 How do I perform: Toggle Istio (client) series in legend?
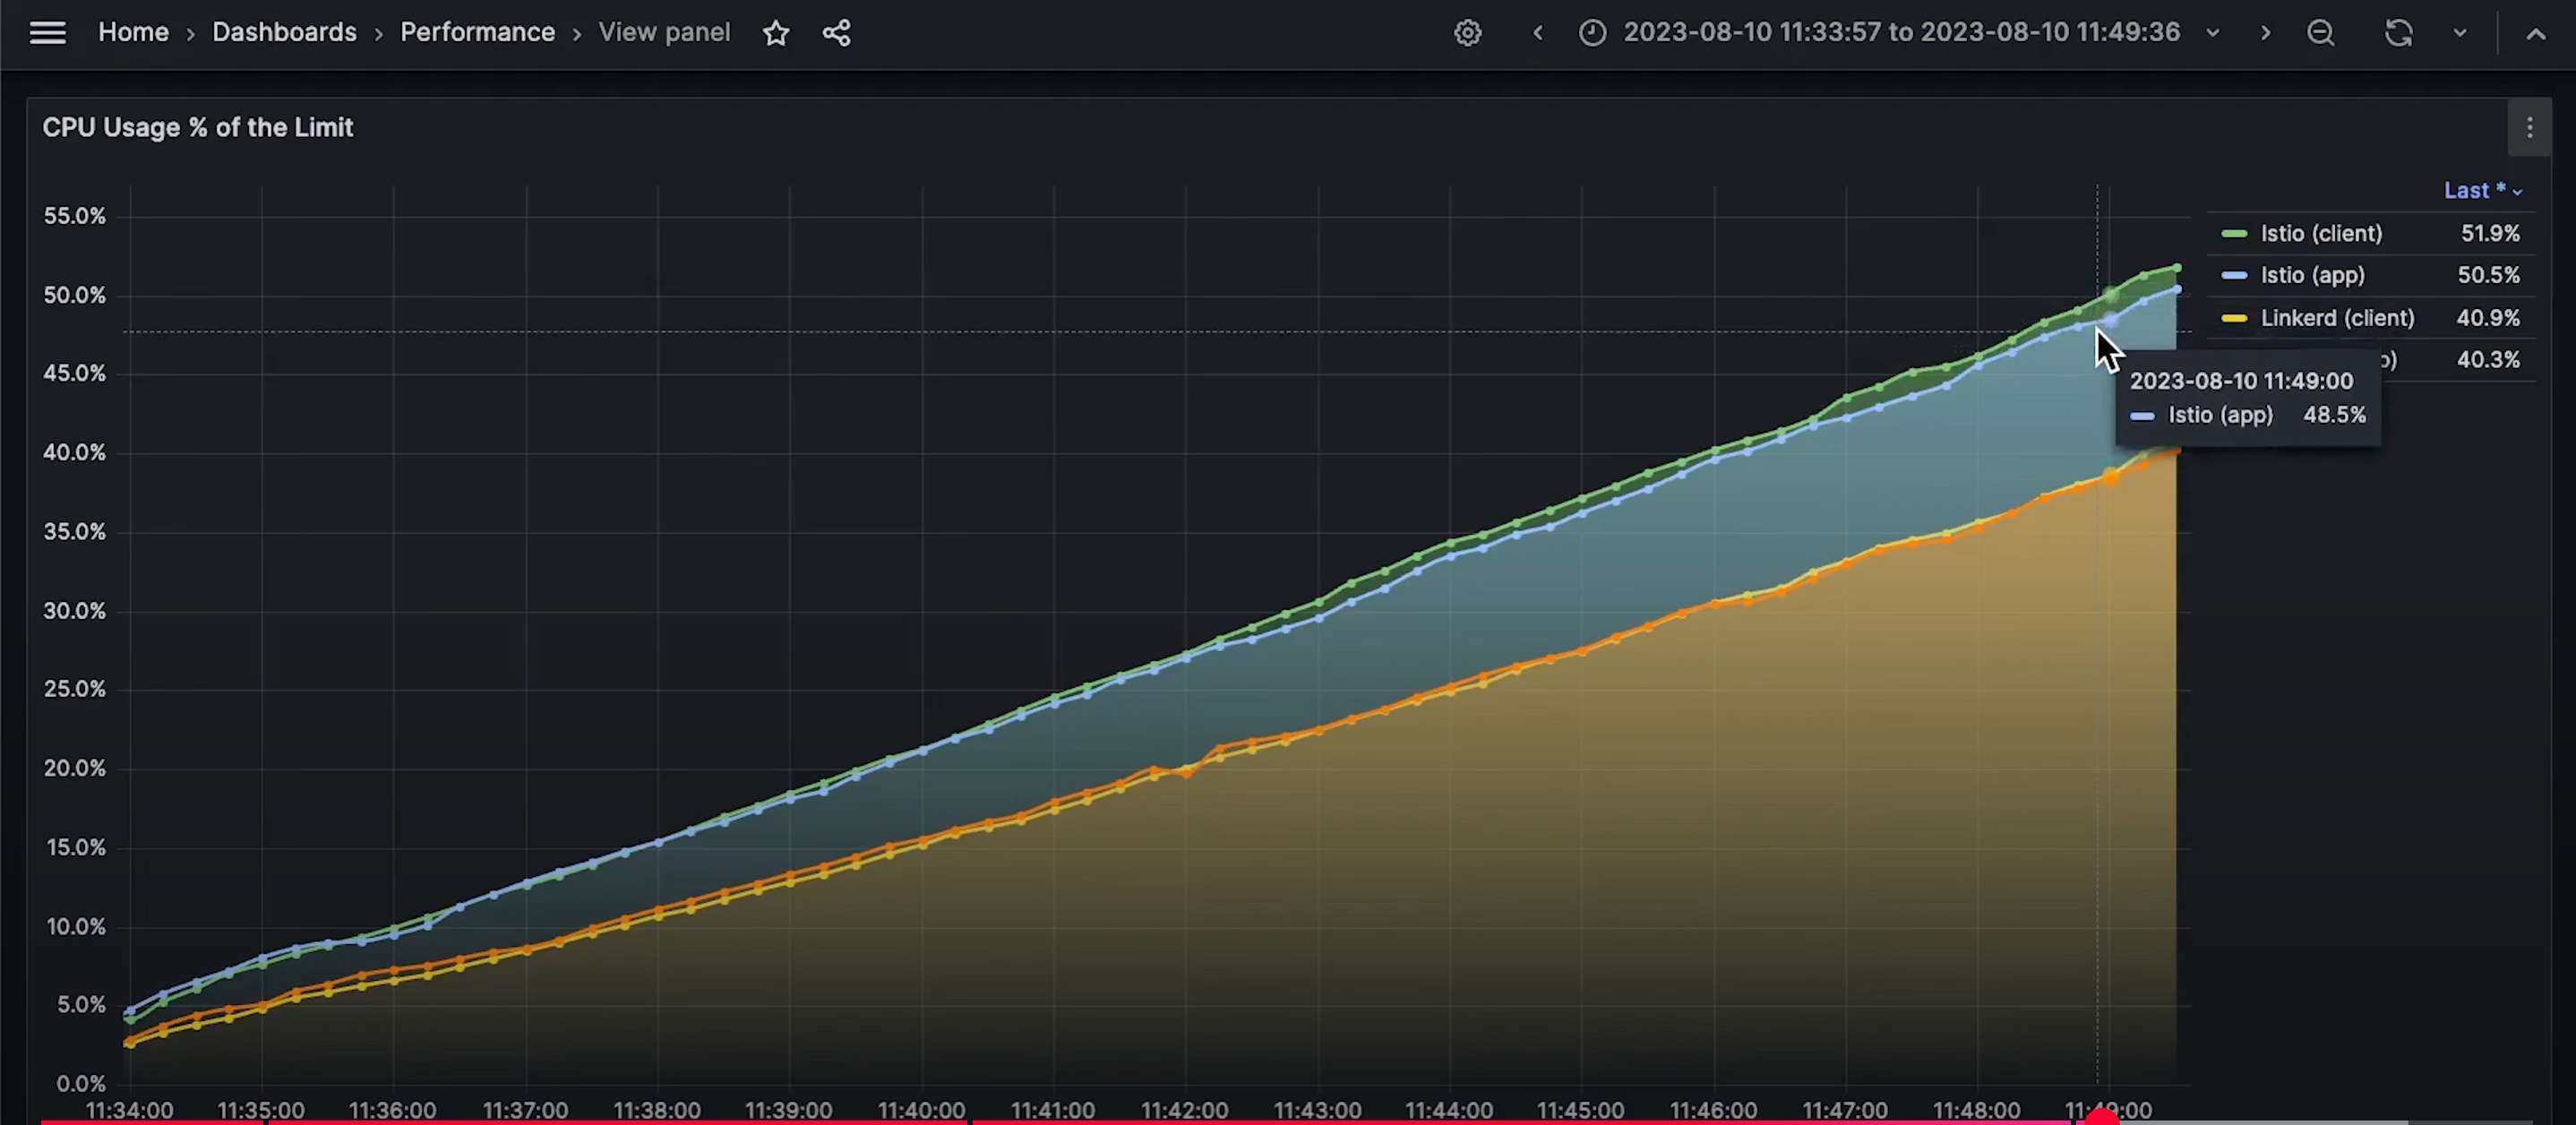pyautogui.click(x=2321, y=234)
